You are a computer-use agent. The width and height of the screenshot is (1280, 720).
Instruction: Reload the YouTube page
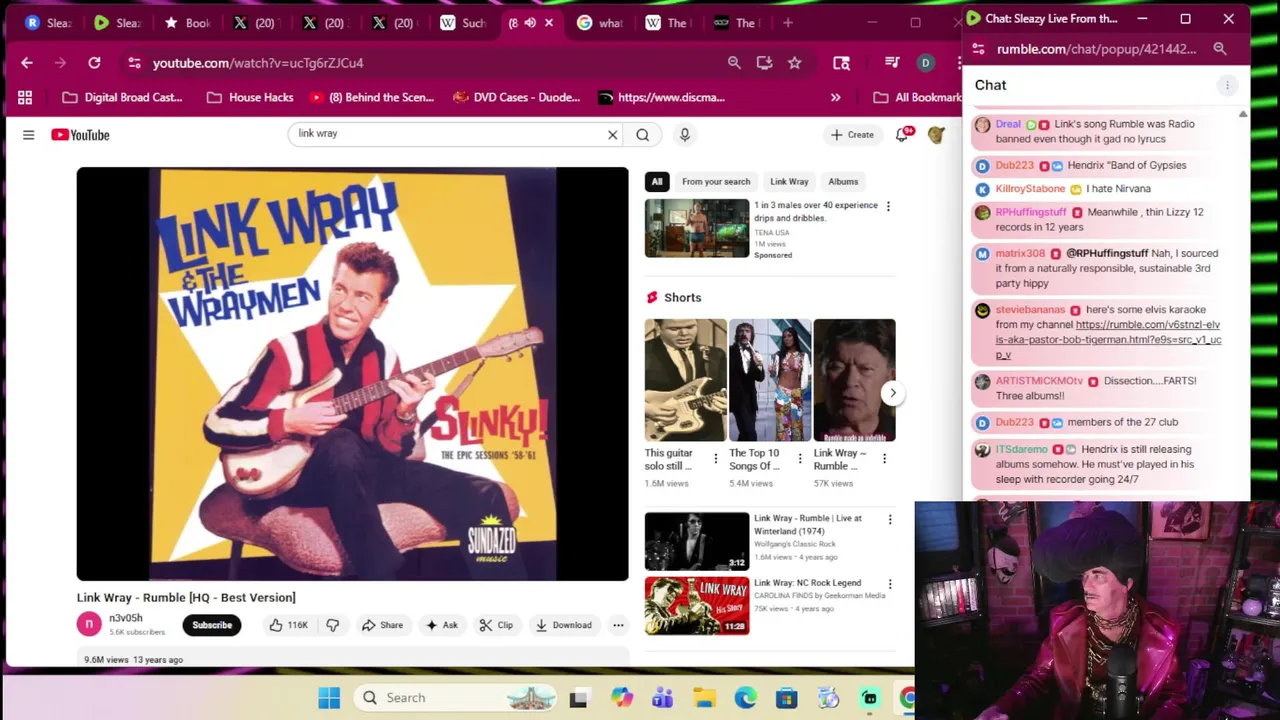point(94,63)
